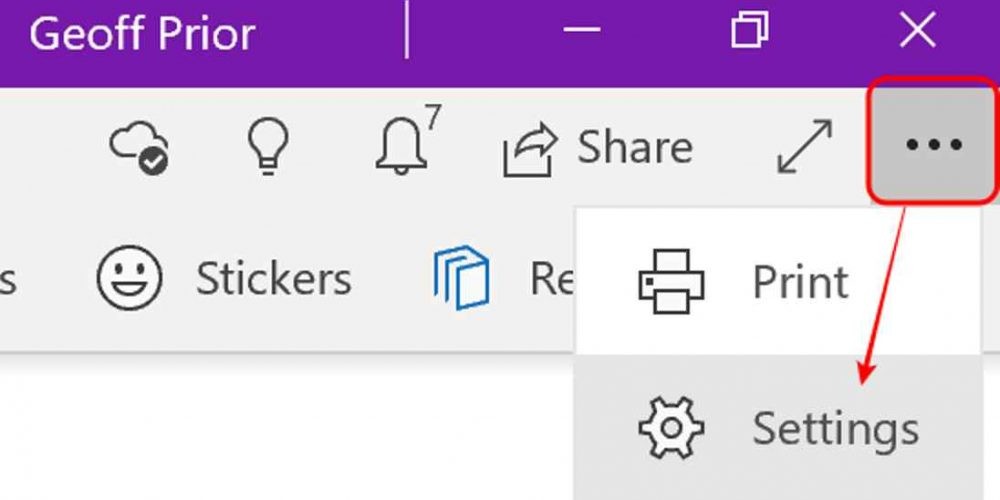The width and height of the screenshot is (1000, 500).
Task: Open the lightbulb Tell Me icon
Action: (268, 146)
